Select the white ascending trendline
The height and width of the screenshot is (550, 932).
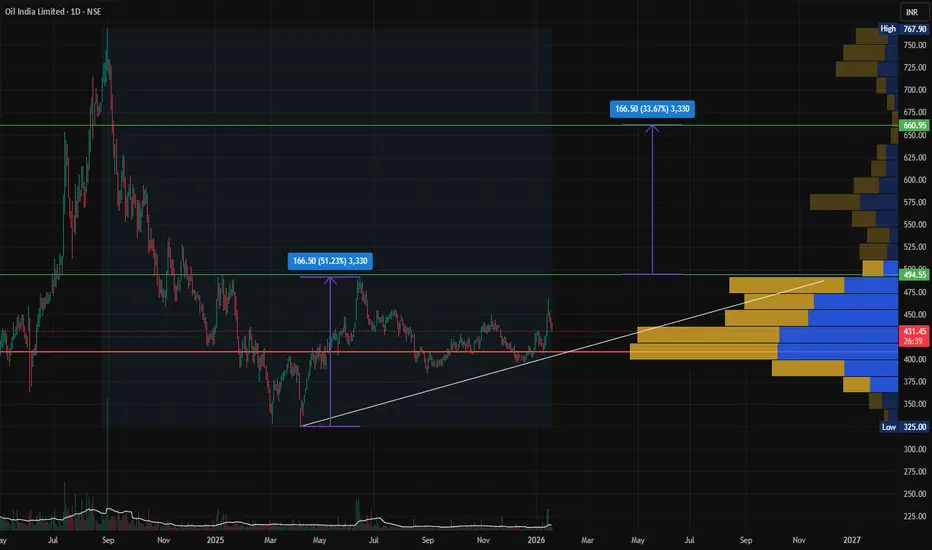coord(562,353)
